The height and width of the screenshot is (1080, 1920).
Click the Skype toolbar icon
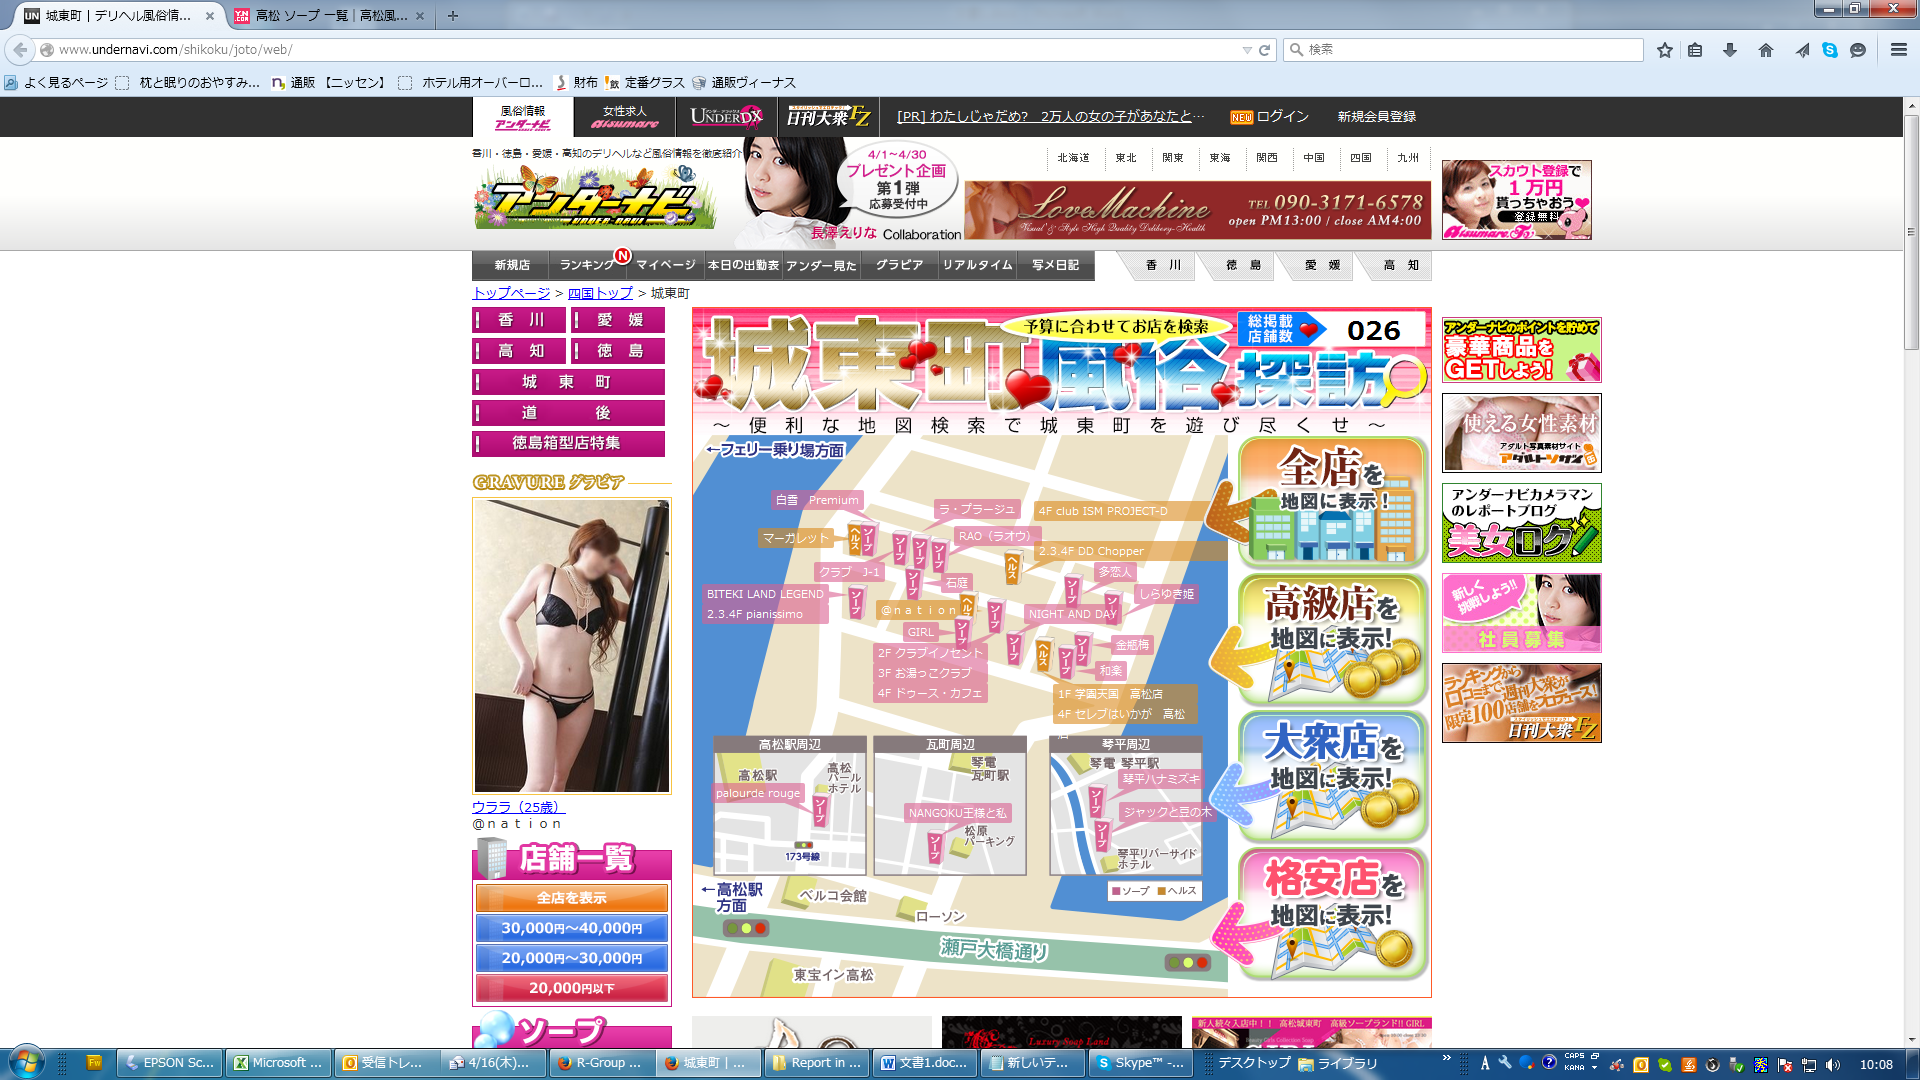tap(1830, 50)
